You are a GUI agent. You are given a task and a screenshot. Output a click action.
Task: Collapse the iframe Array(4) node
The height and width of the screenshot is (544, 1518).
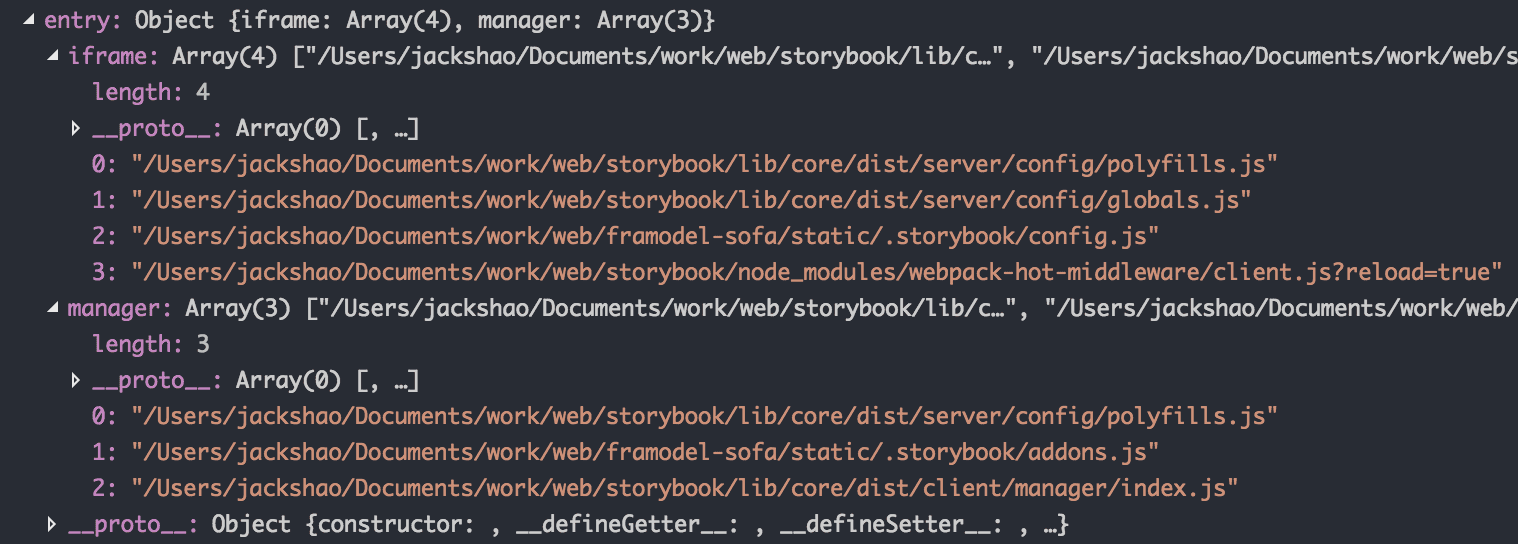coord(53,57)
